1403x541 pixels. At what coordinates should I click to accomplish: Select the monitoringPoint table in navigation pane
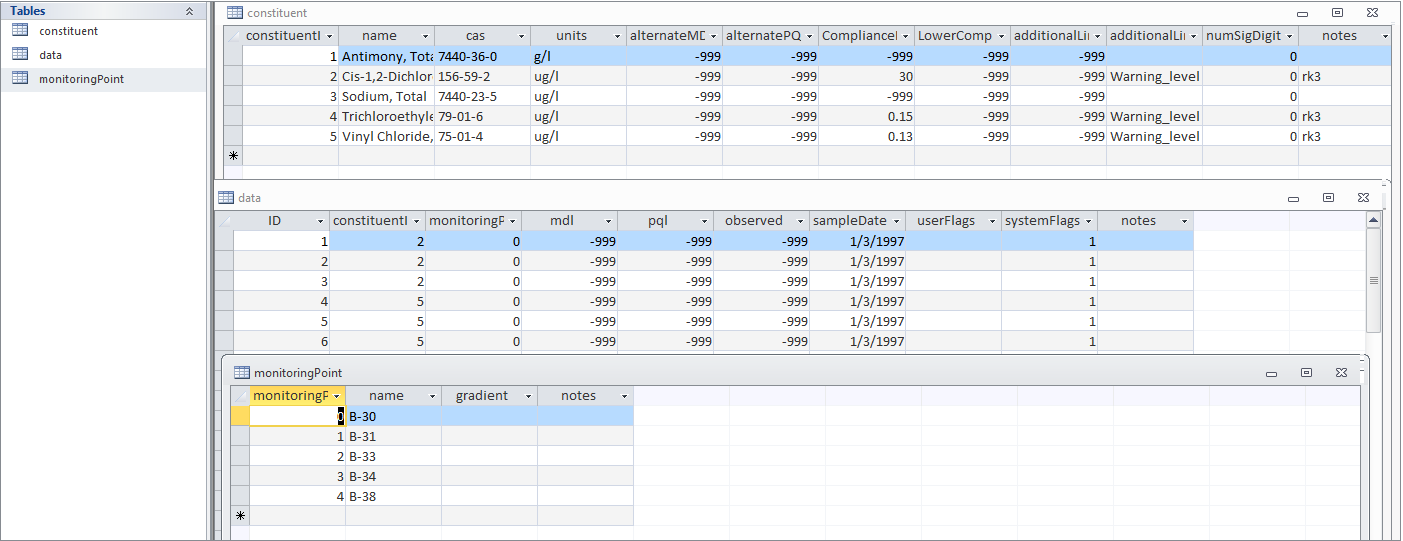tap(82, 78)
